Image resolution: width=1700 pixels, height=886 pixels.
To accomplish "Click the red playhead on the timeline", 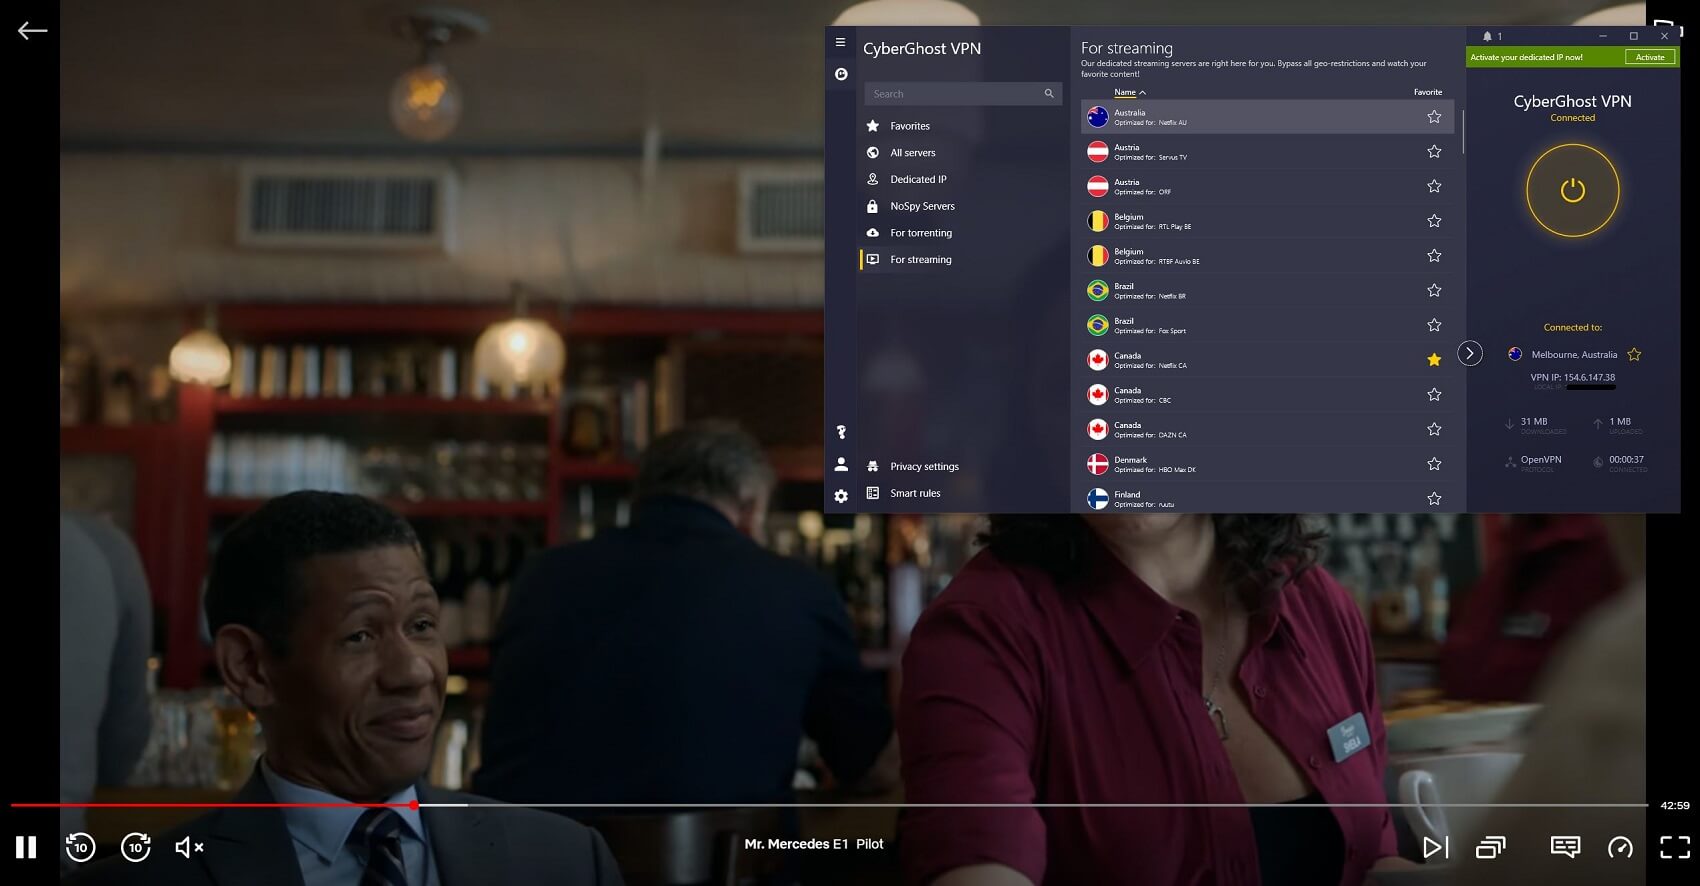I will coord(414,805).
